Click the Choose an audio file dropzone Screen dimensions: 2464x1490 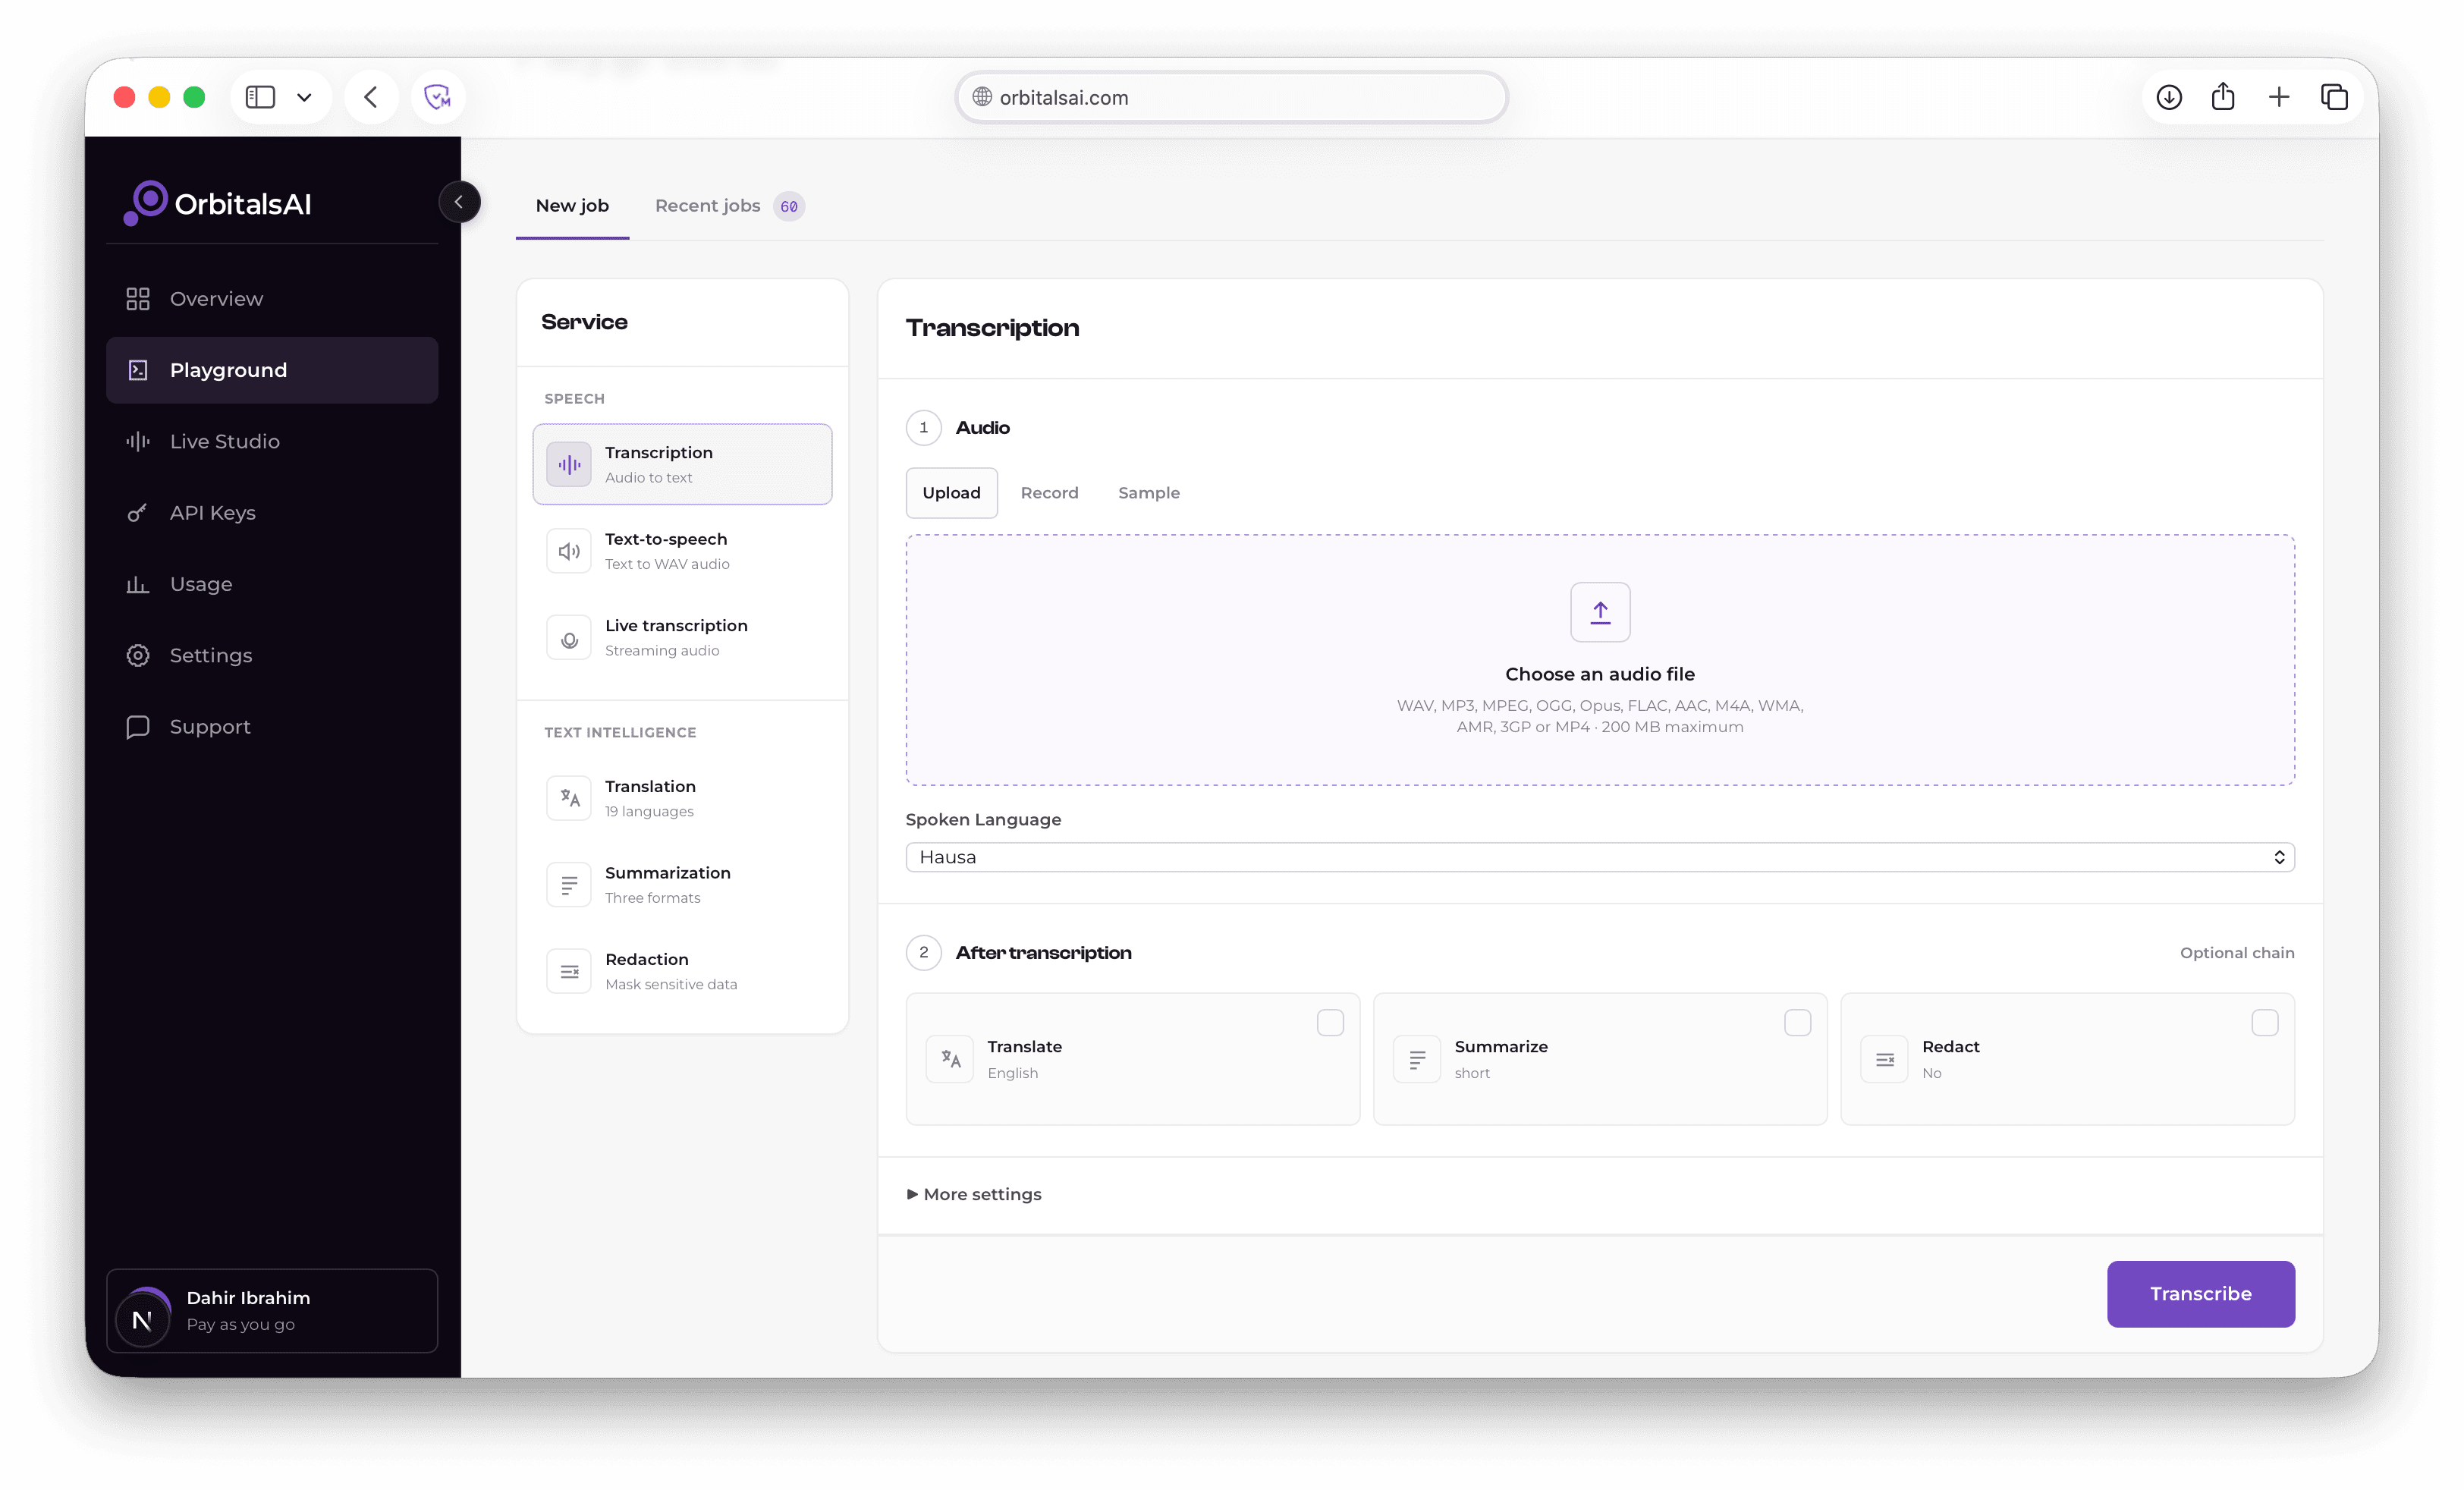[x=1600, y=660]
